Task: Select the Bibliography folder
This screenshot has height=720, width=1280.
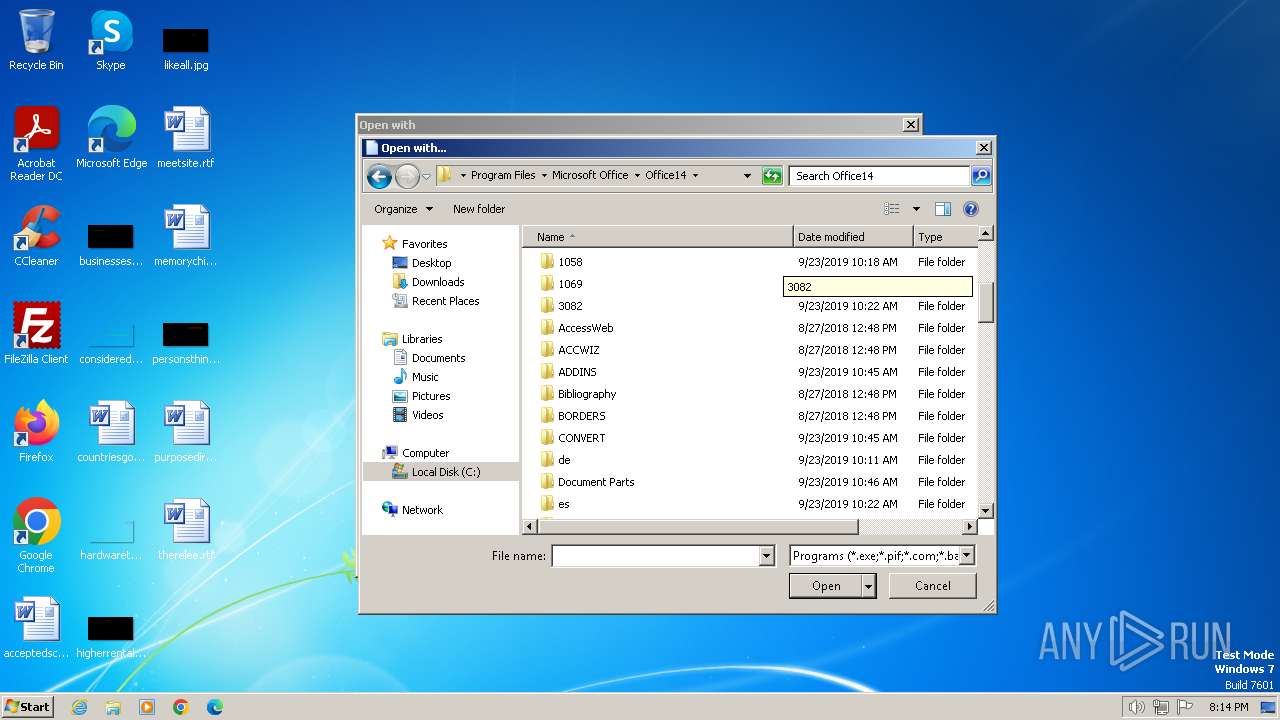Action: [587, 394]
